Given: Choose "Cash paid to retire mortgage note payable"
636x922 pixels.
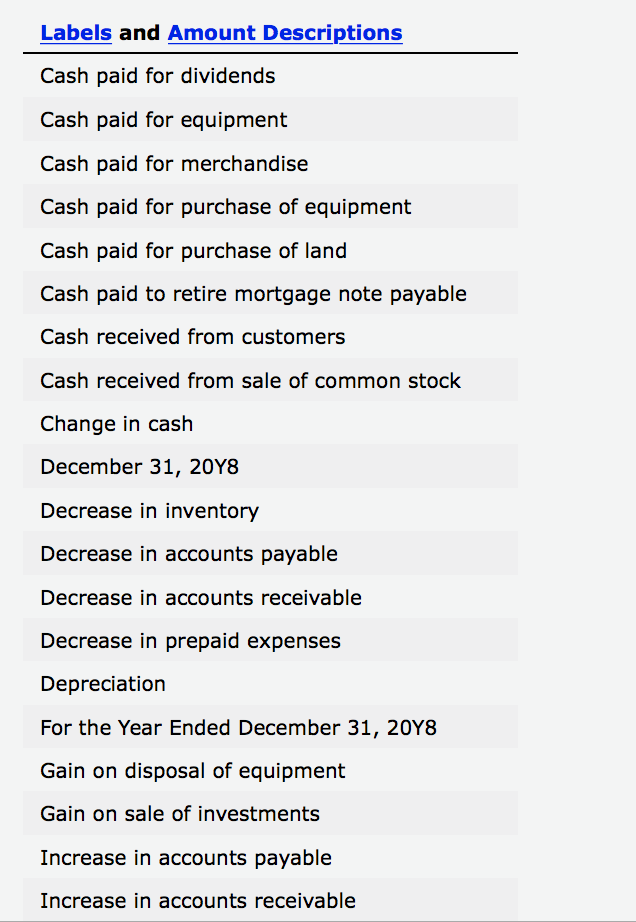Looking at the screenshot, I should pos(254,294).
